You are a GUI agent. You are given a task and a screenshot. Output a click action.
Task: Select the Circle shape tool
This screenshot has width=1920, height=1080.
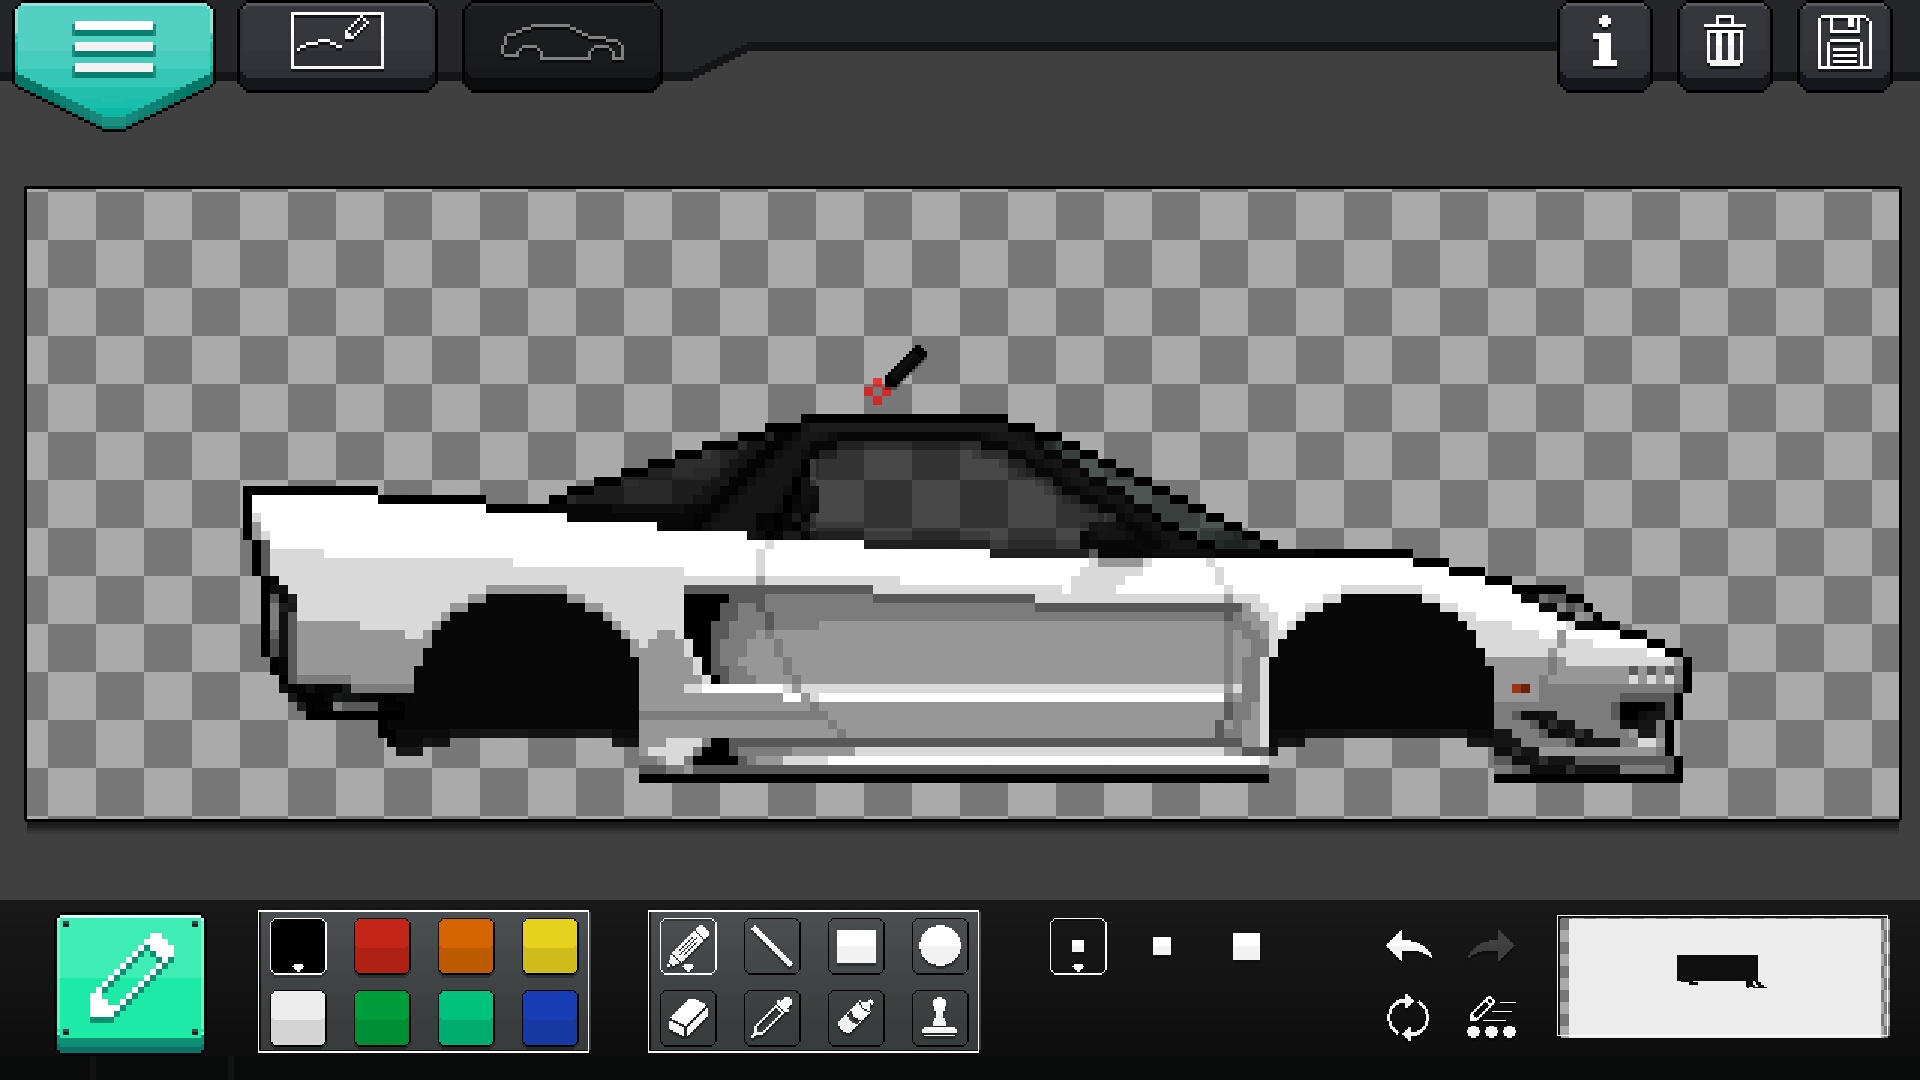click(940, 946)
